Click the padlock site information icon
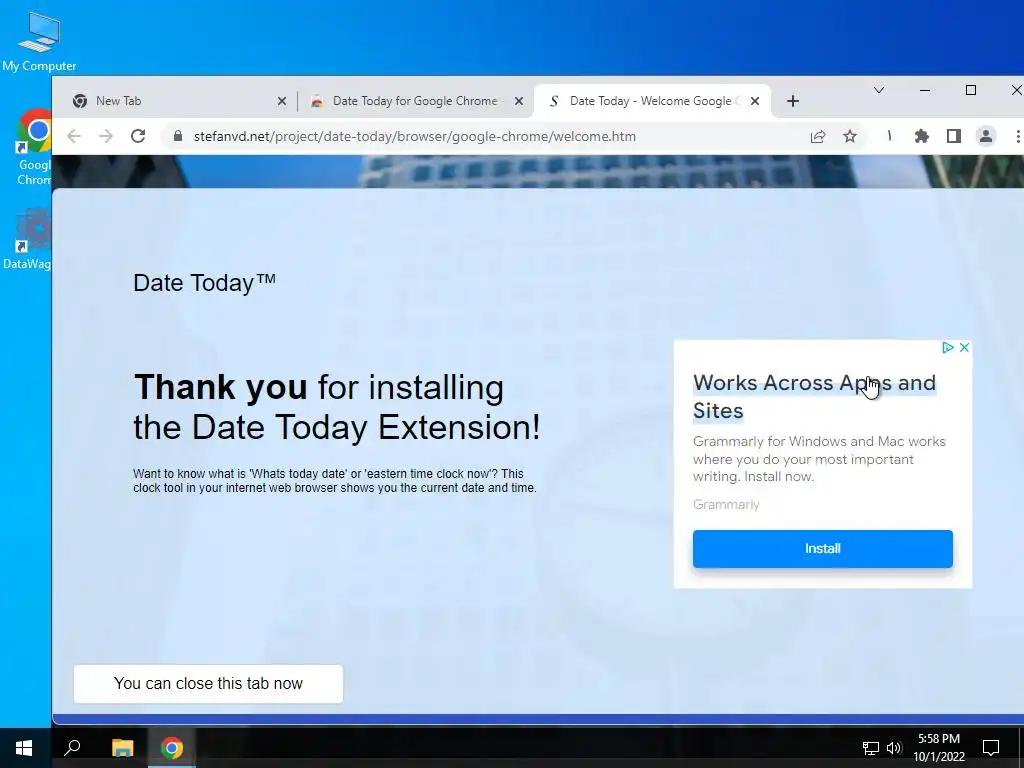This screenshot has height=768, width=1024. [177, 136]
